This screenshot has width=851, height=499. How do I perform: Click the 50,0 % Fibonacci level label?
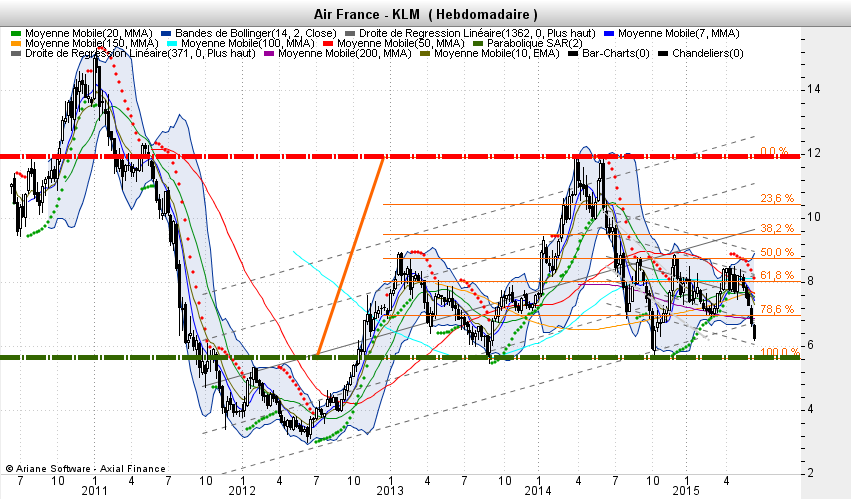pos(777,252)
